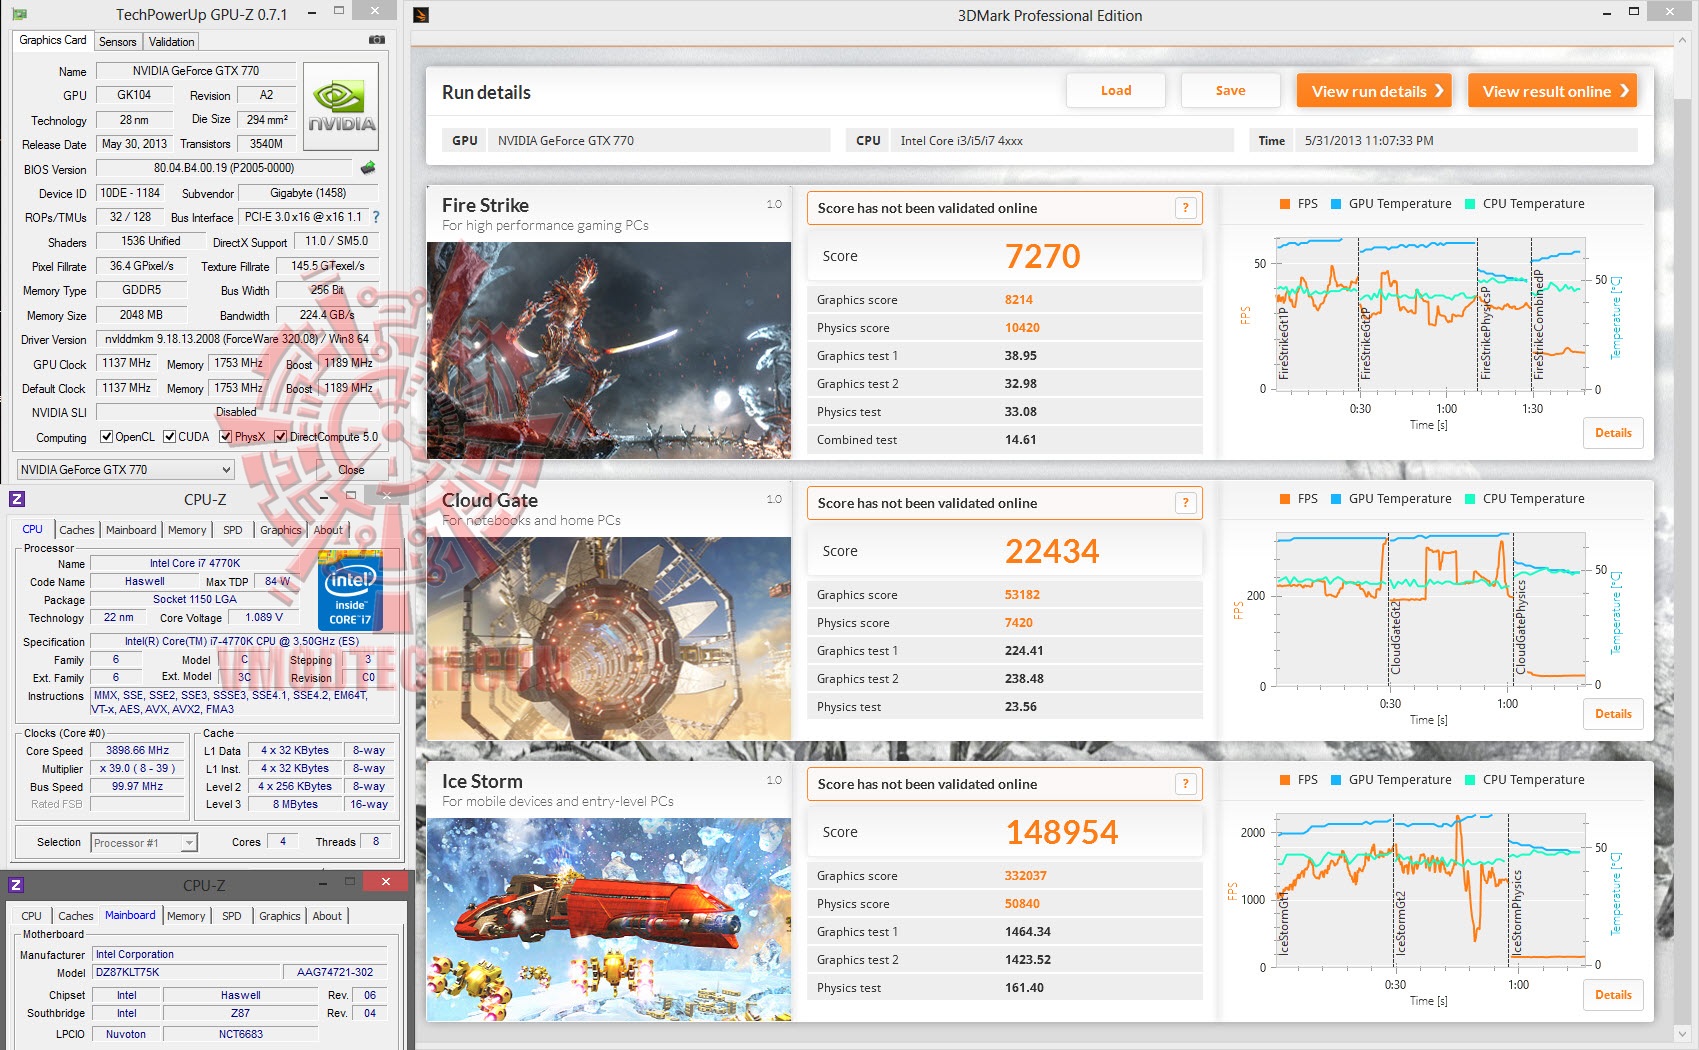
Task: Open Caches tab in the CPU-Z Motherboard window
Action: coord(75,916)
